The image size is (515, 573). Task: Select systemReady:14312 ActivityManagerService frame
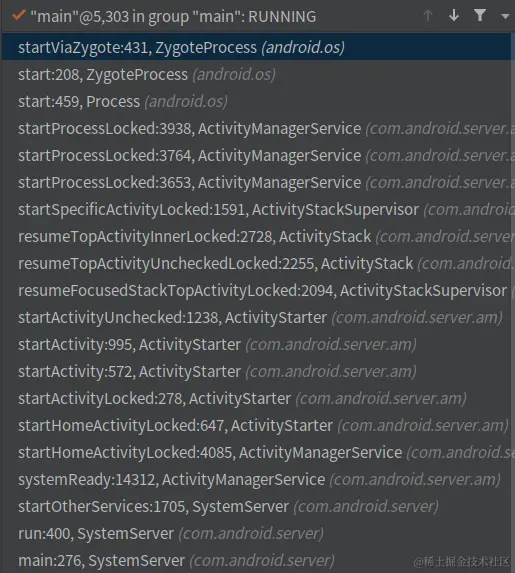tap(256, 479)
